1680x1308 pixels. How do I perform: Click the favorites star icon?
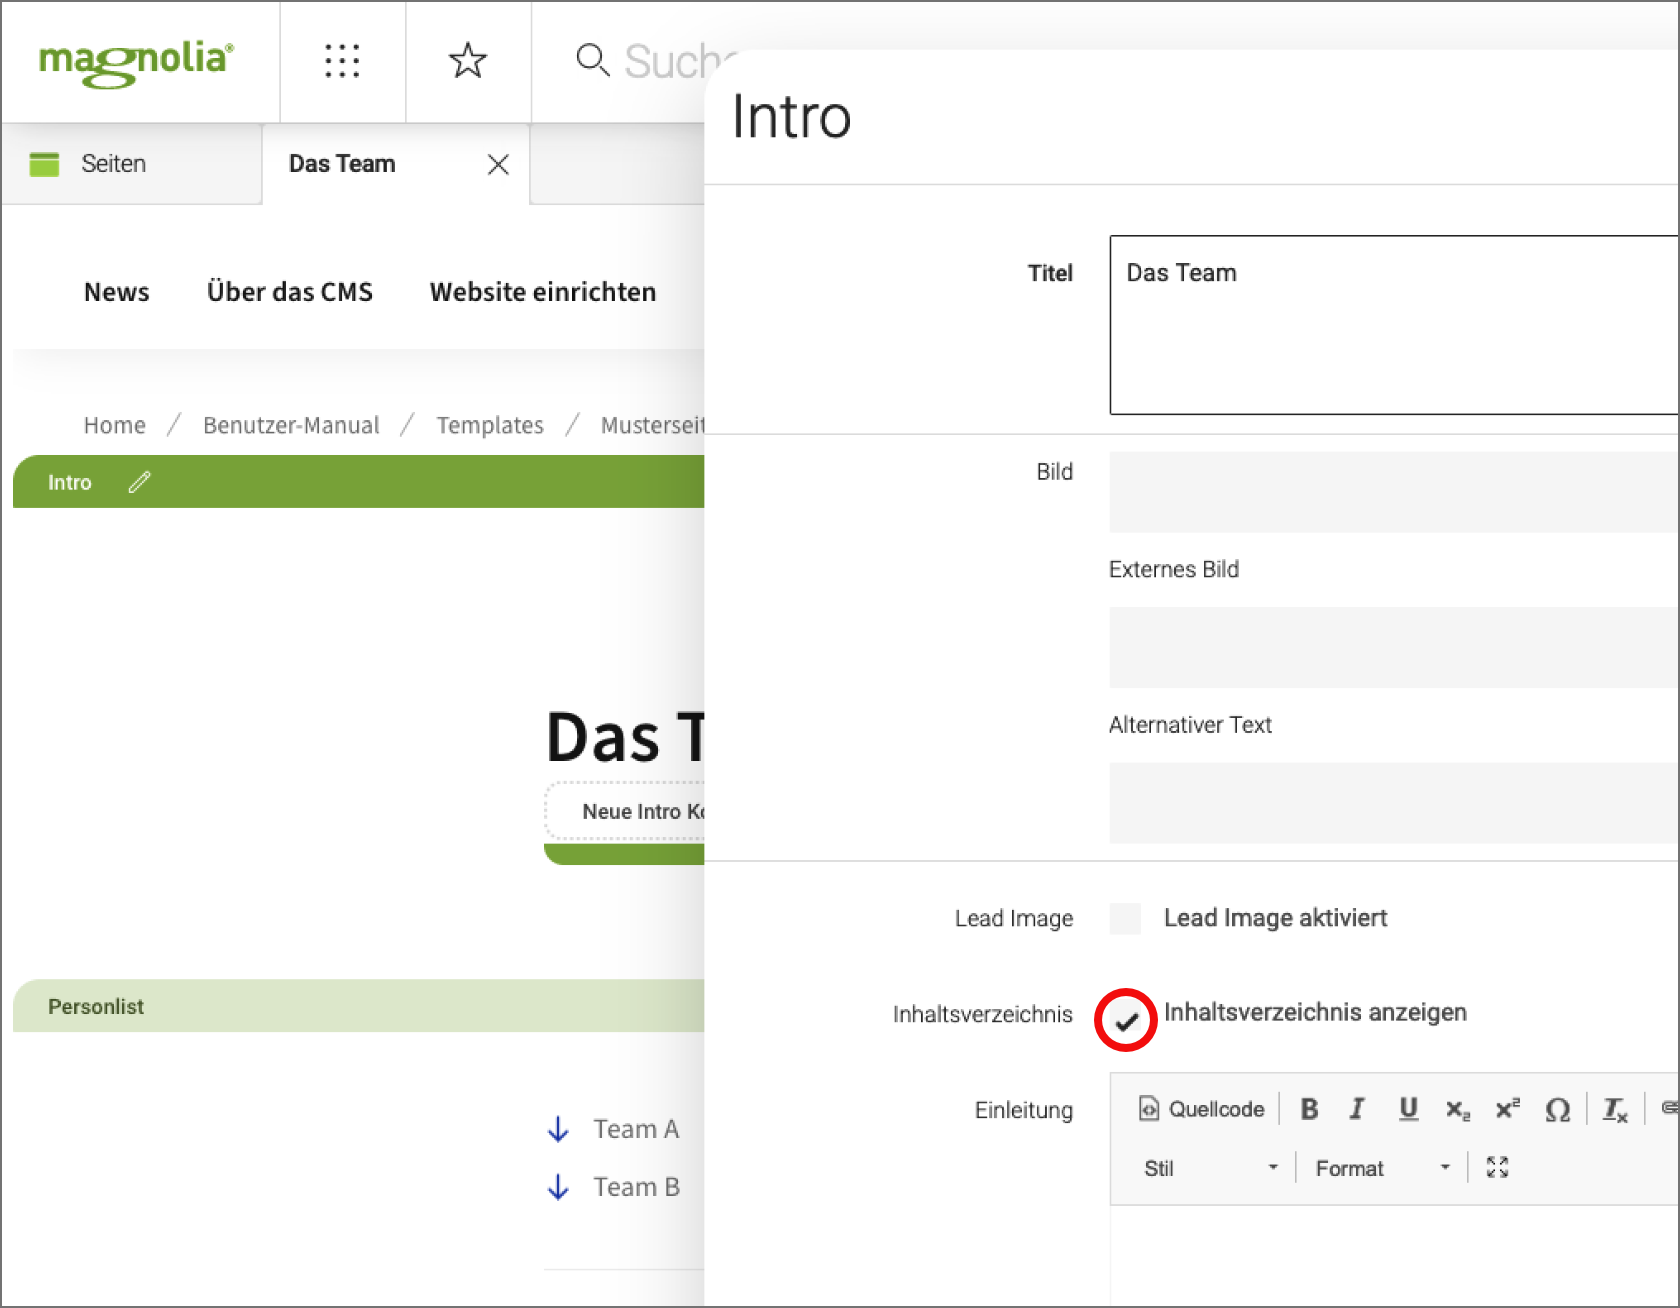click(x=467, y=61)
